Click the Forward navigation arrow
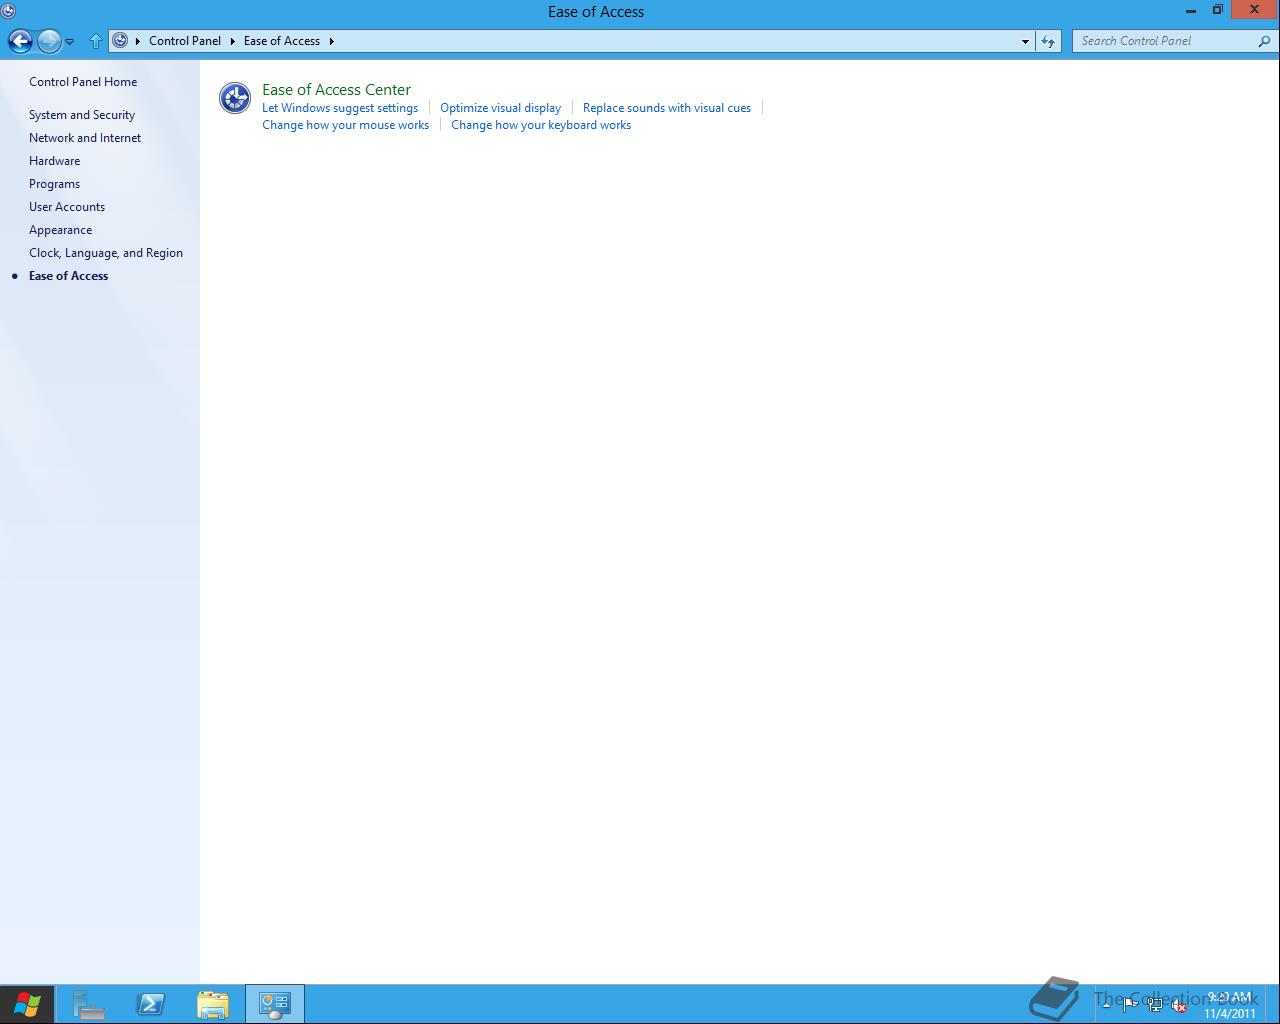This screenshot has width=1280, height=1024. point(49,41)
